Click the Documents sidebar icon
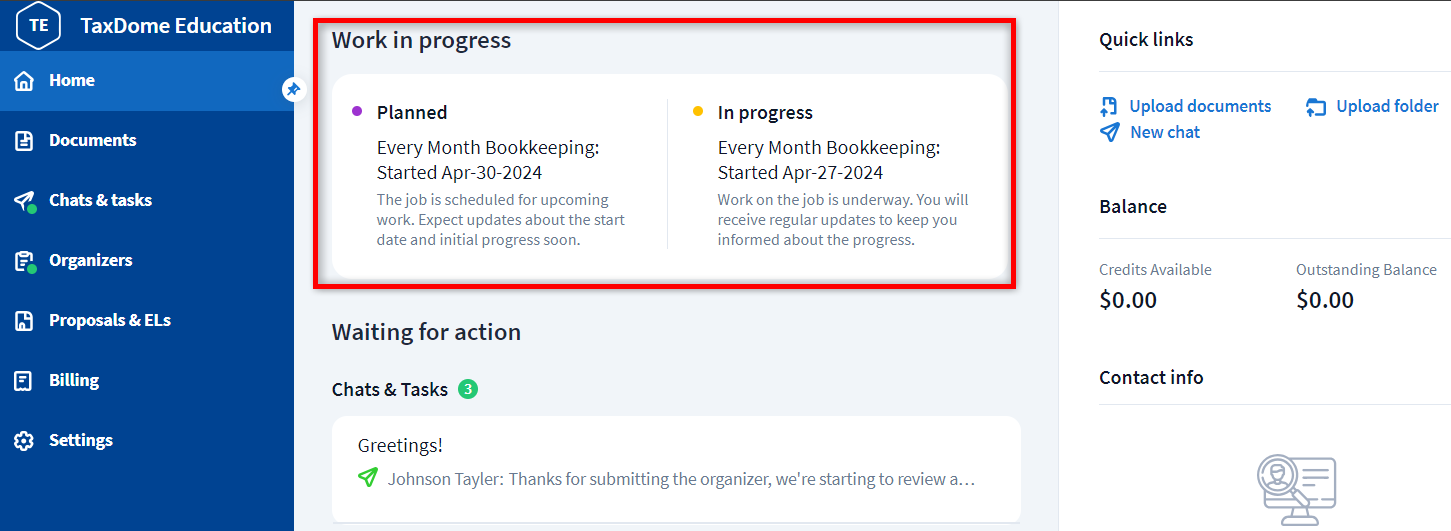This screenshot has height=531, width=1451. tap(24, 141)
